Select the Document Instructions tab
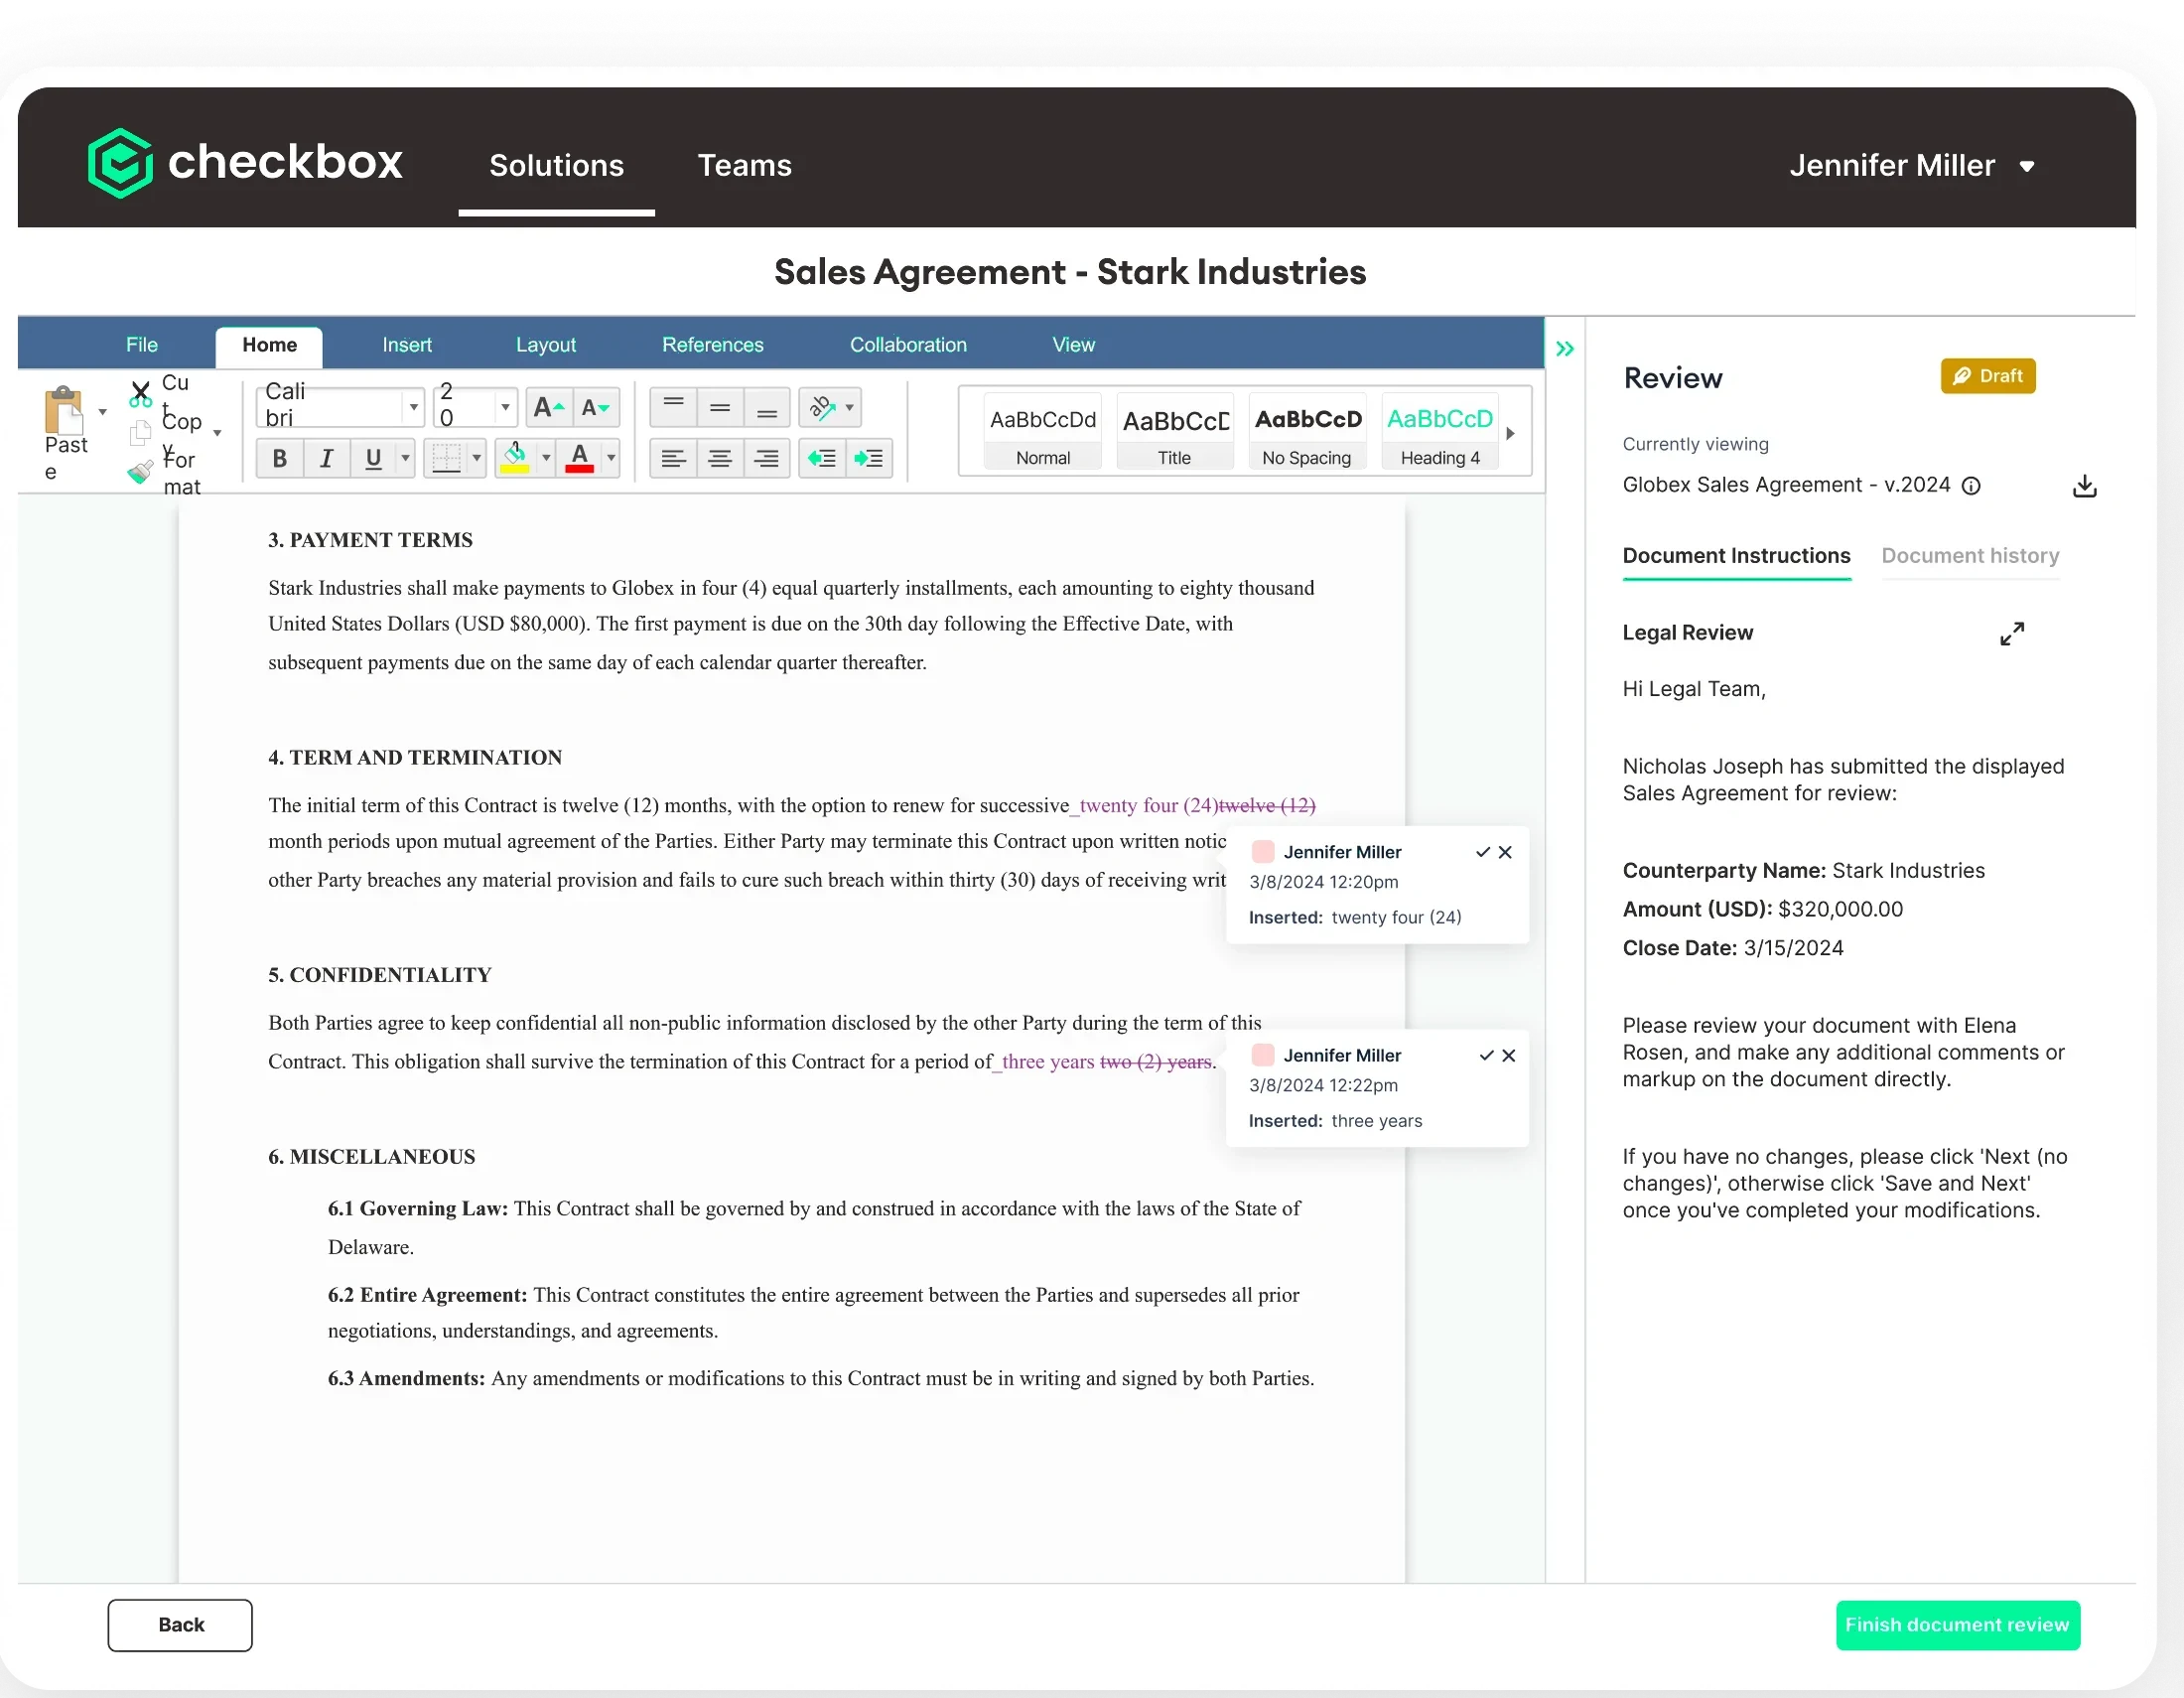 coord(1736,556)
